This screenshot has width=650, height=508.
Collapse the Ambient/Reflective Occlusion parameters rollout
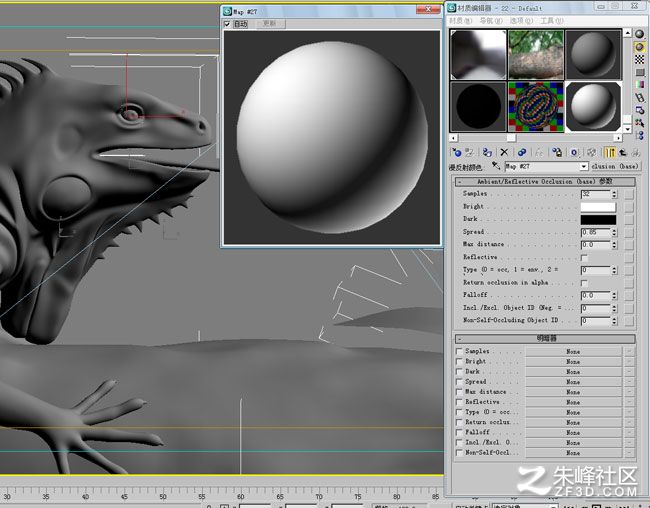click(545, 182)
